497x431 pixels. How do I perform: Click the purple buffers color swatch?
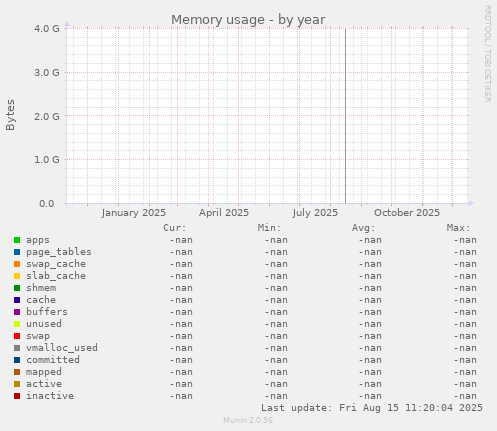tap(17, 312)
